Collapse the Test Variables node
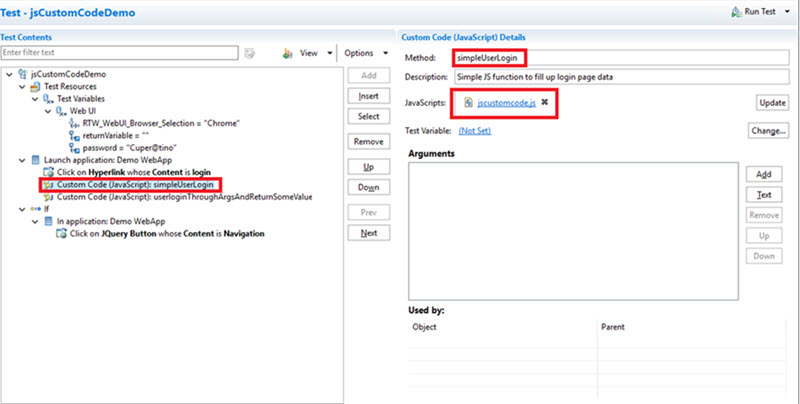The width and height of the screenshot is (800, 404). pos(35,99)
